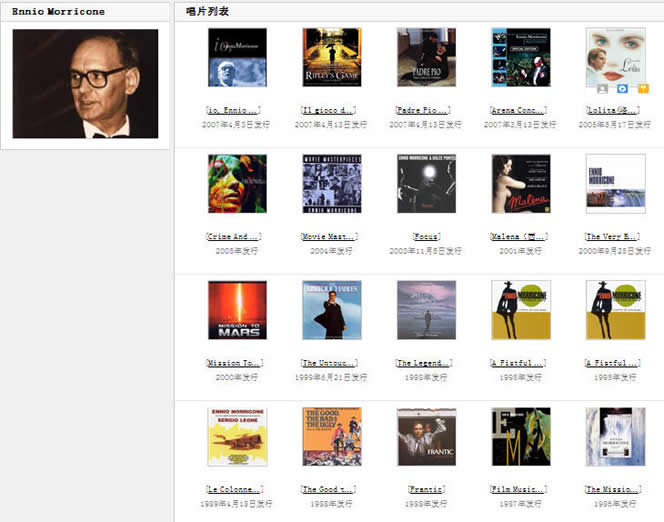
Task: Follow the '[The Good t...]' album link
Action: click(x=328, y=489)
